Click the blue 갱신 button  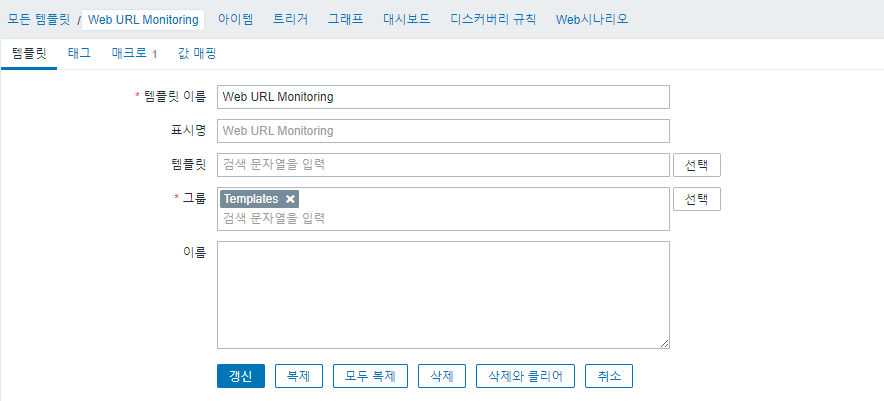pyautogui.click(x=241, y=376)
